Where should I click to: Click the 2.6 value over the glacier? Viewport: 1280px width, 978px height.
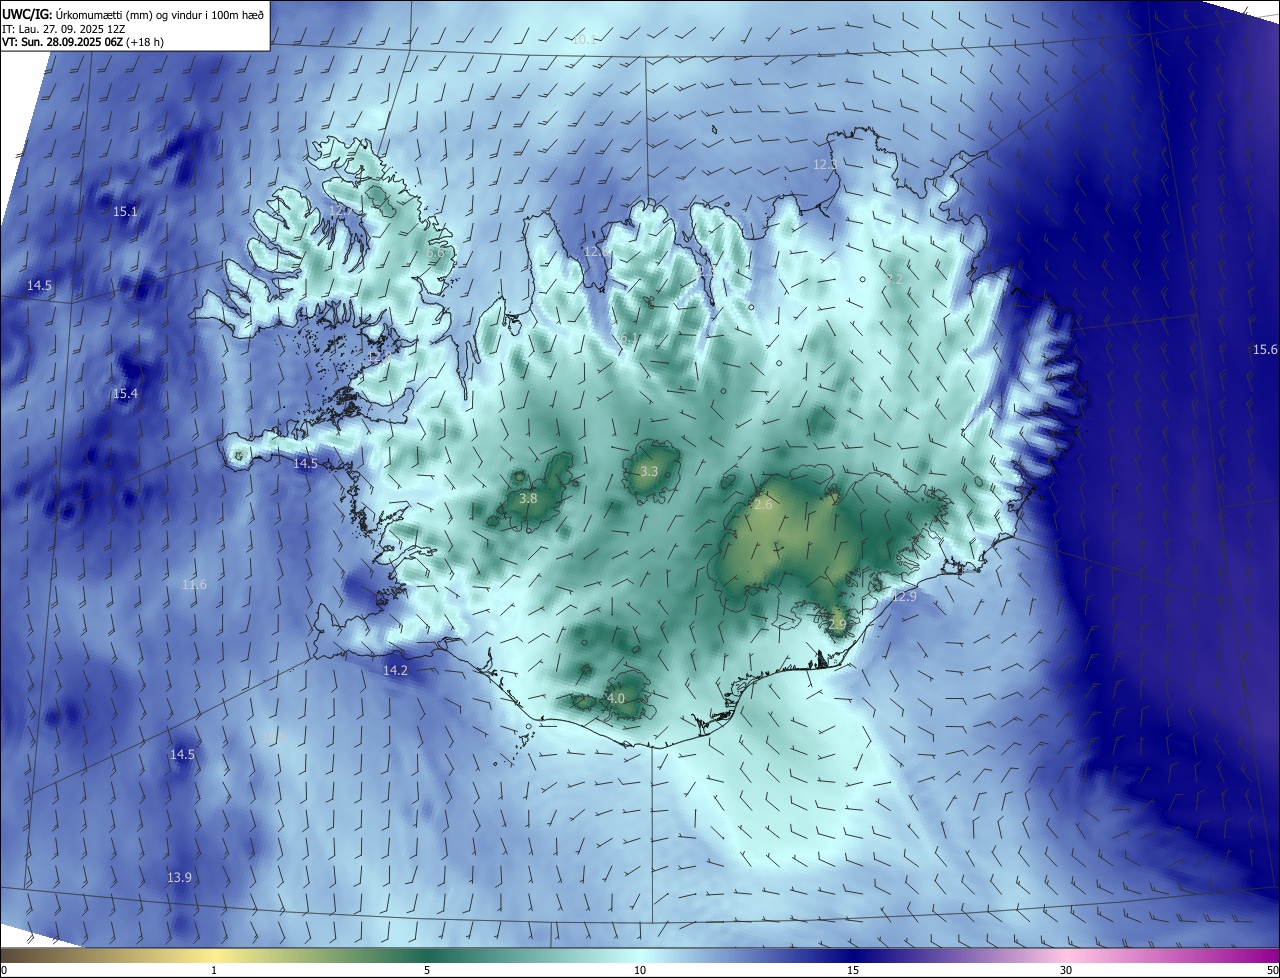(763, 505)
